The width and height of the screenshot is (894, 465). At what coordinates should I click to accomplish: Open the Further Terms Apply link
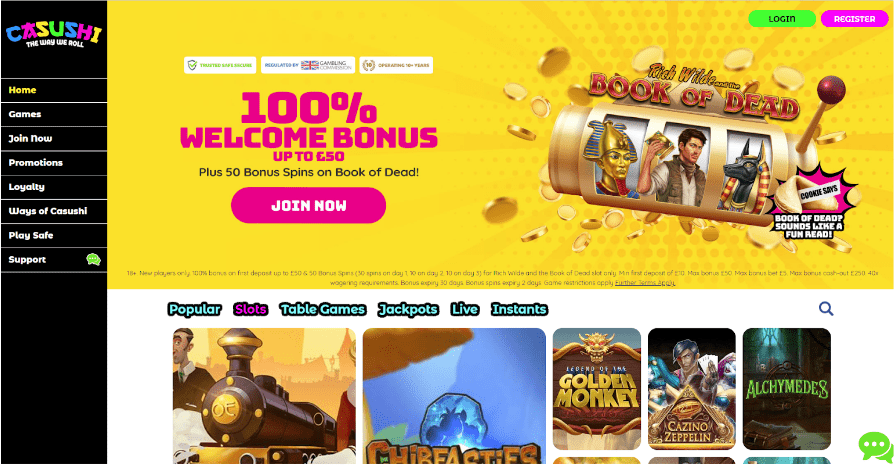645,283
